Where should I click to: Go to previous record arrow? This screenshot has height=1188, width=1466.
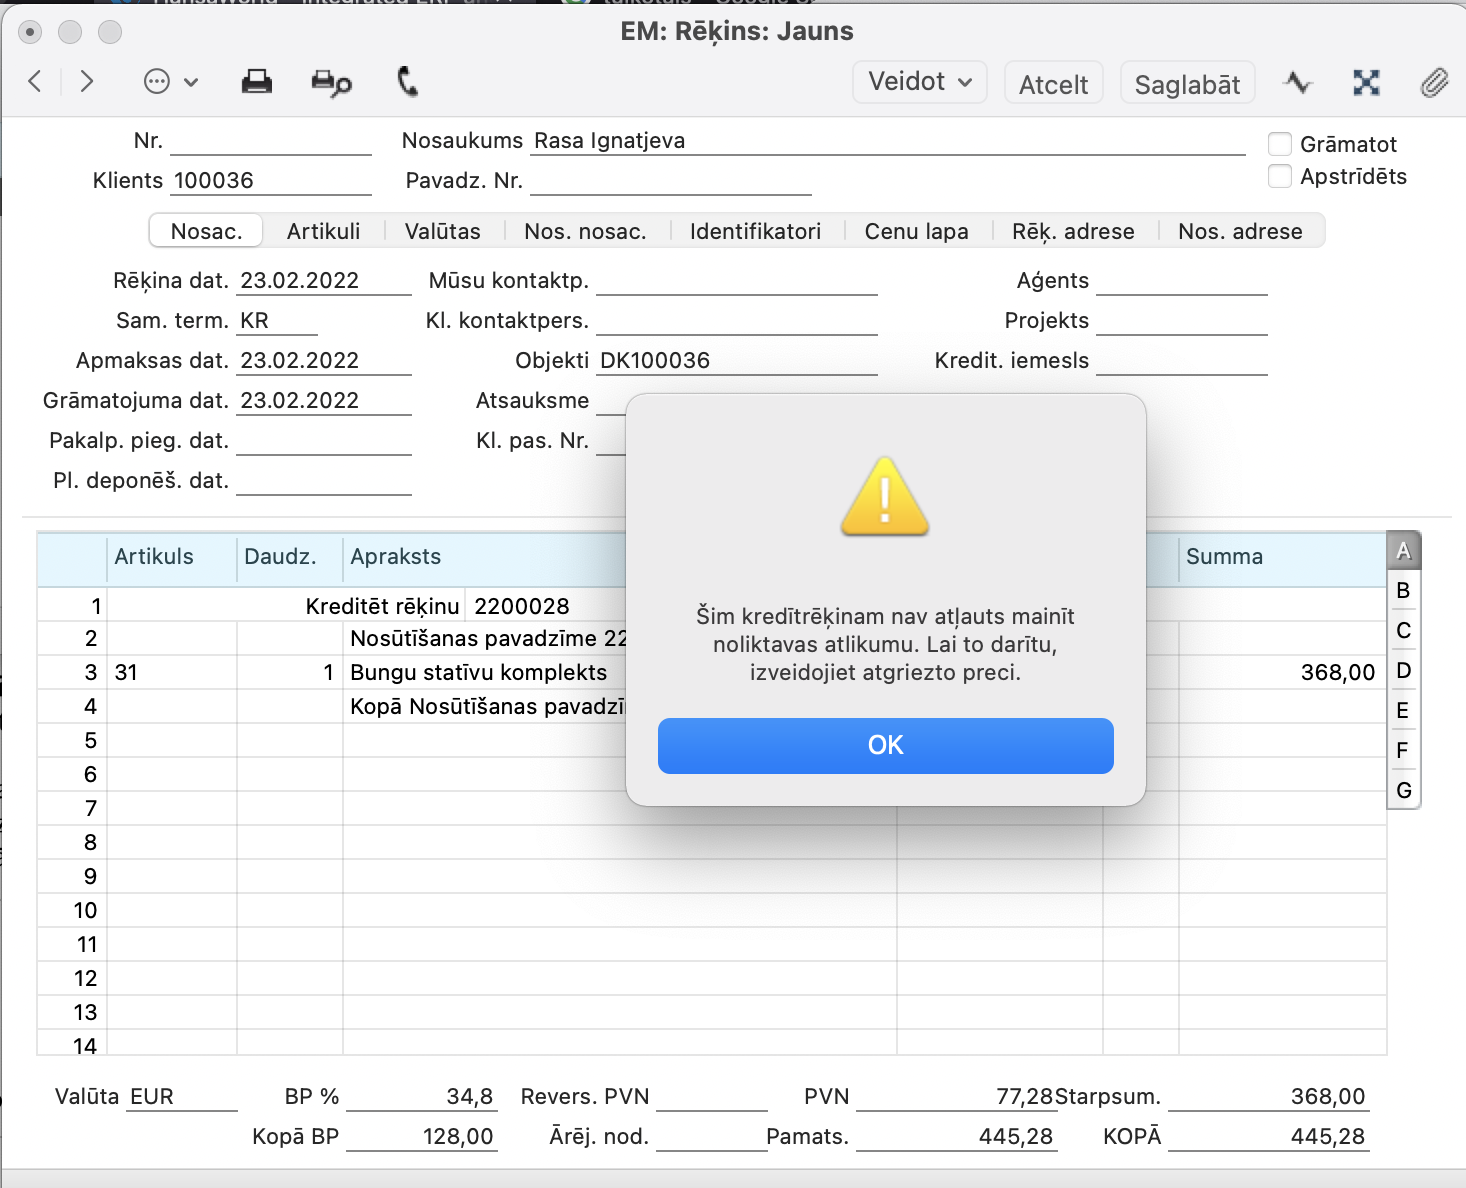pyautogui.click(x=35, y=82)
